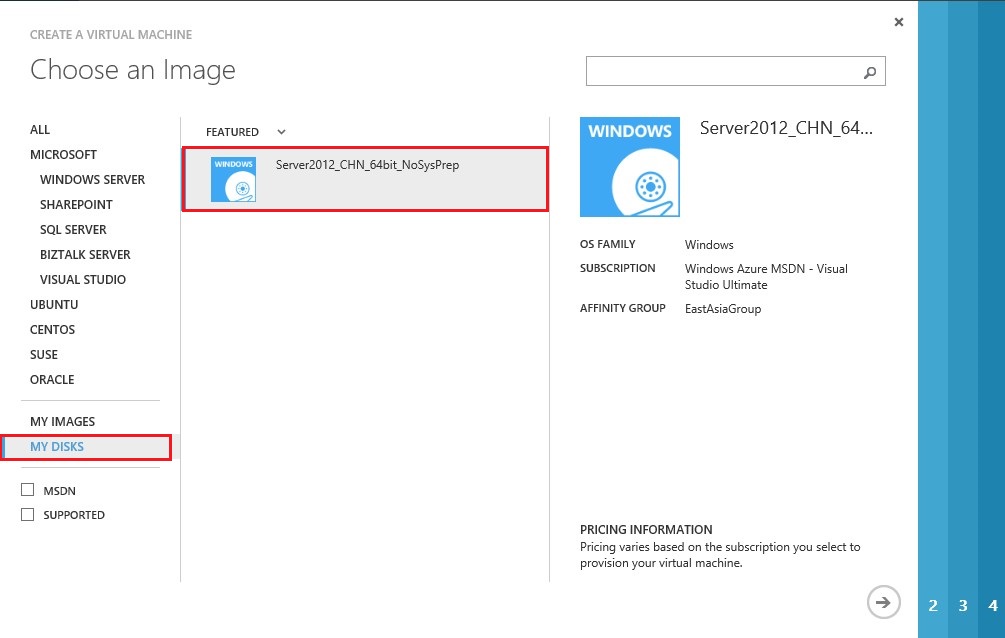The width and height of the screenshot is (1005, 638).
Task: Open the SQL SERVER category
Action: click(73, 230)
